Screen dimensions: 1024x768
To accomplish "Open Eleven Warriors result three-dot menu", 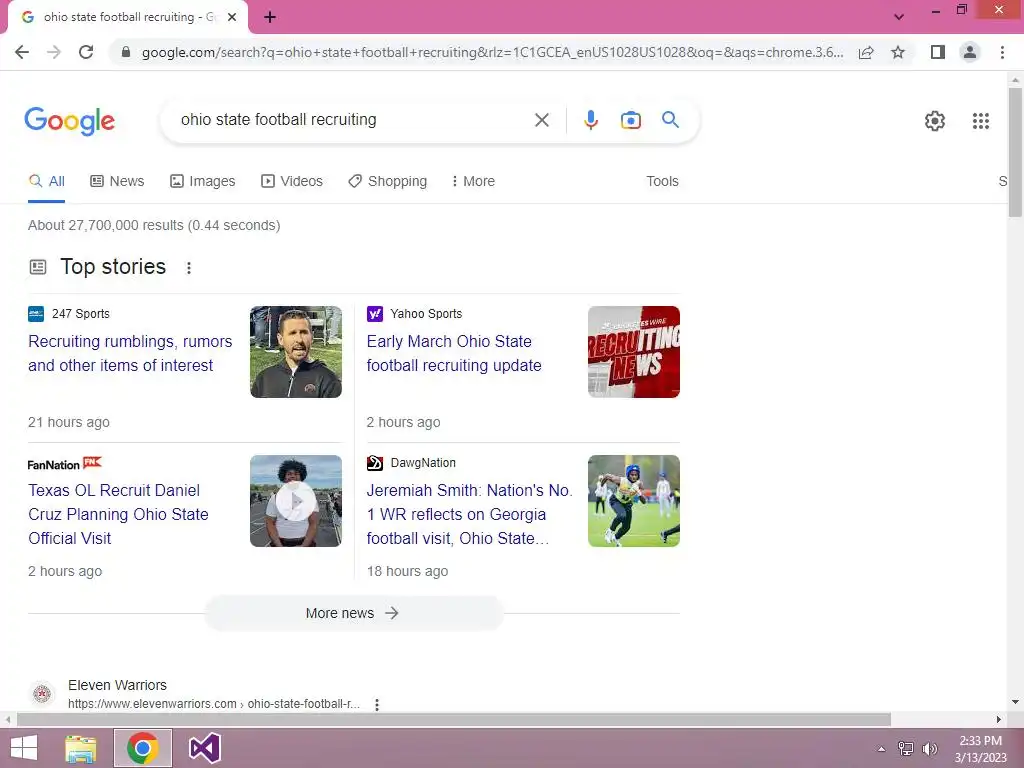I will click(377, 704).
